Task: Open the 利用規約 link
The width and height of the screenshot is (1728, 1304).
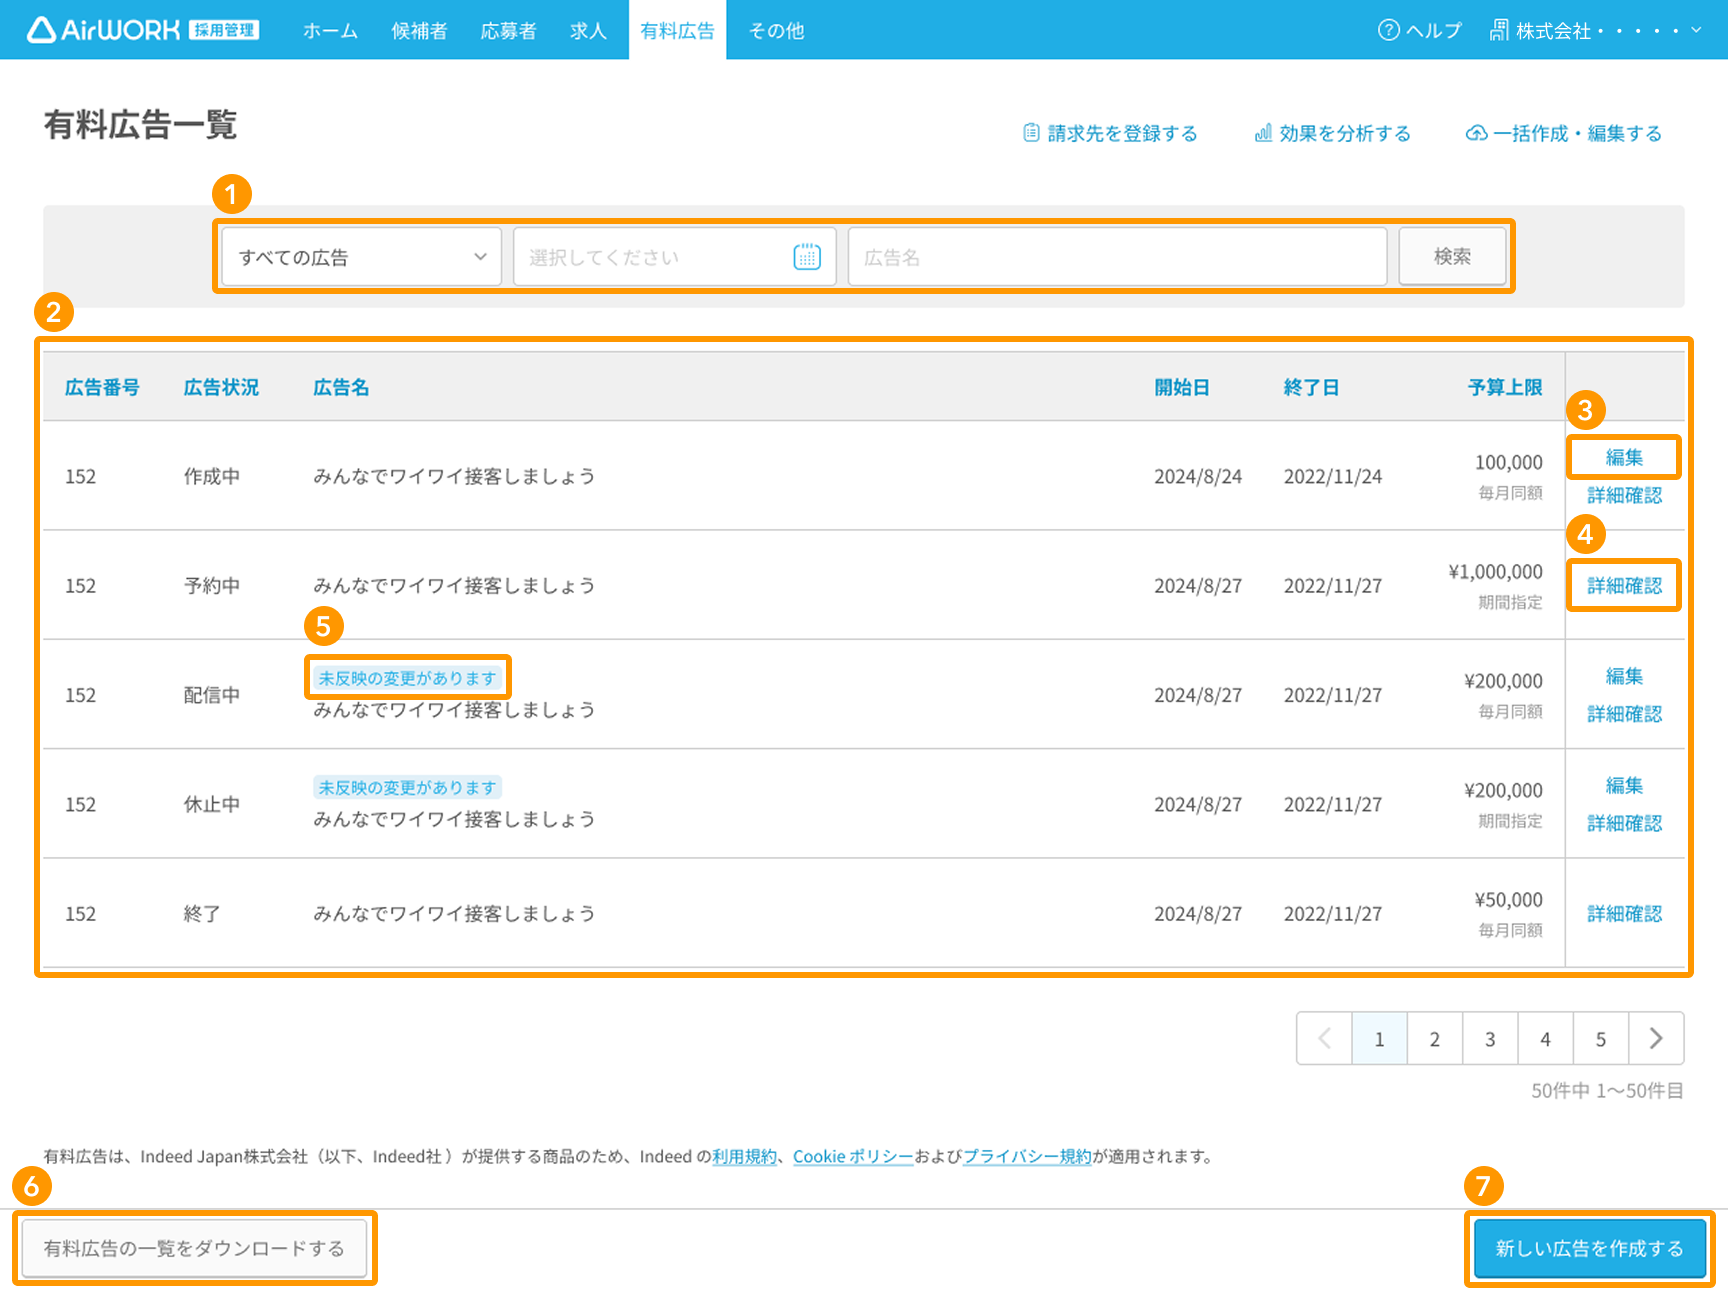Action: [x=744, y=1157]
